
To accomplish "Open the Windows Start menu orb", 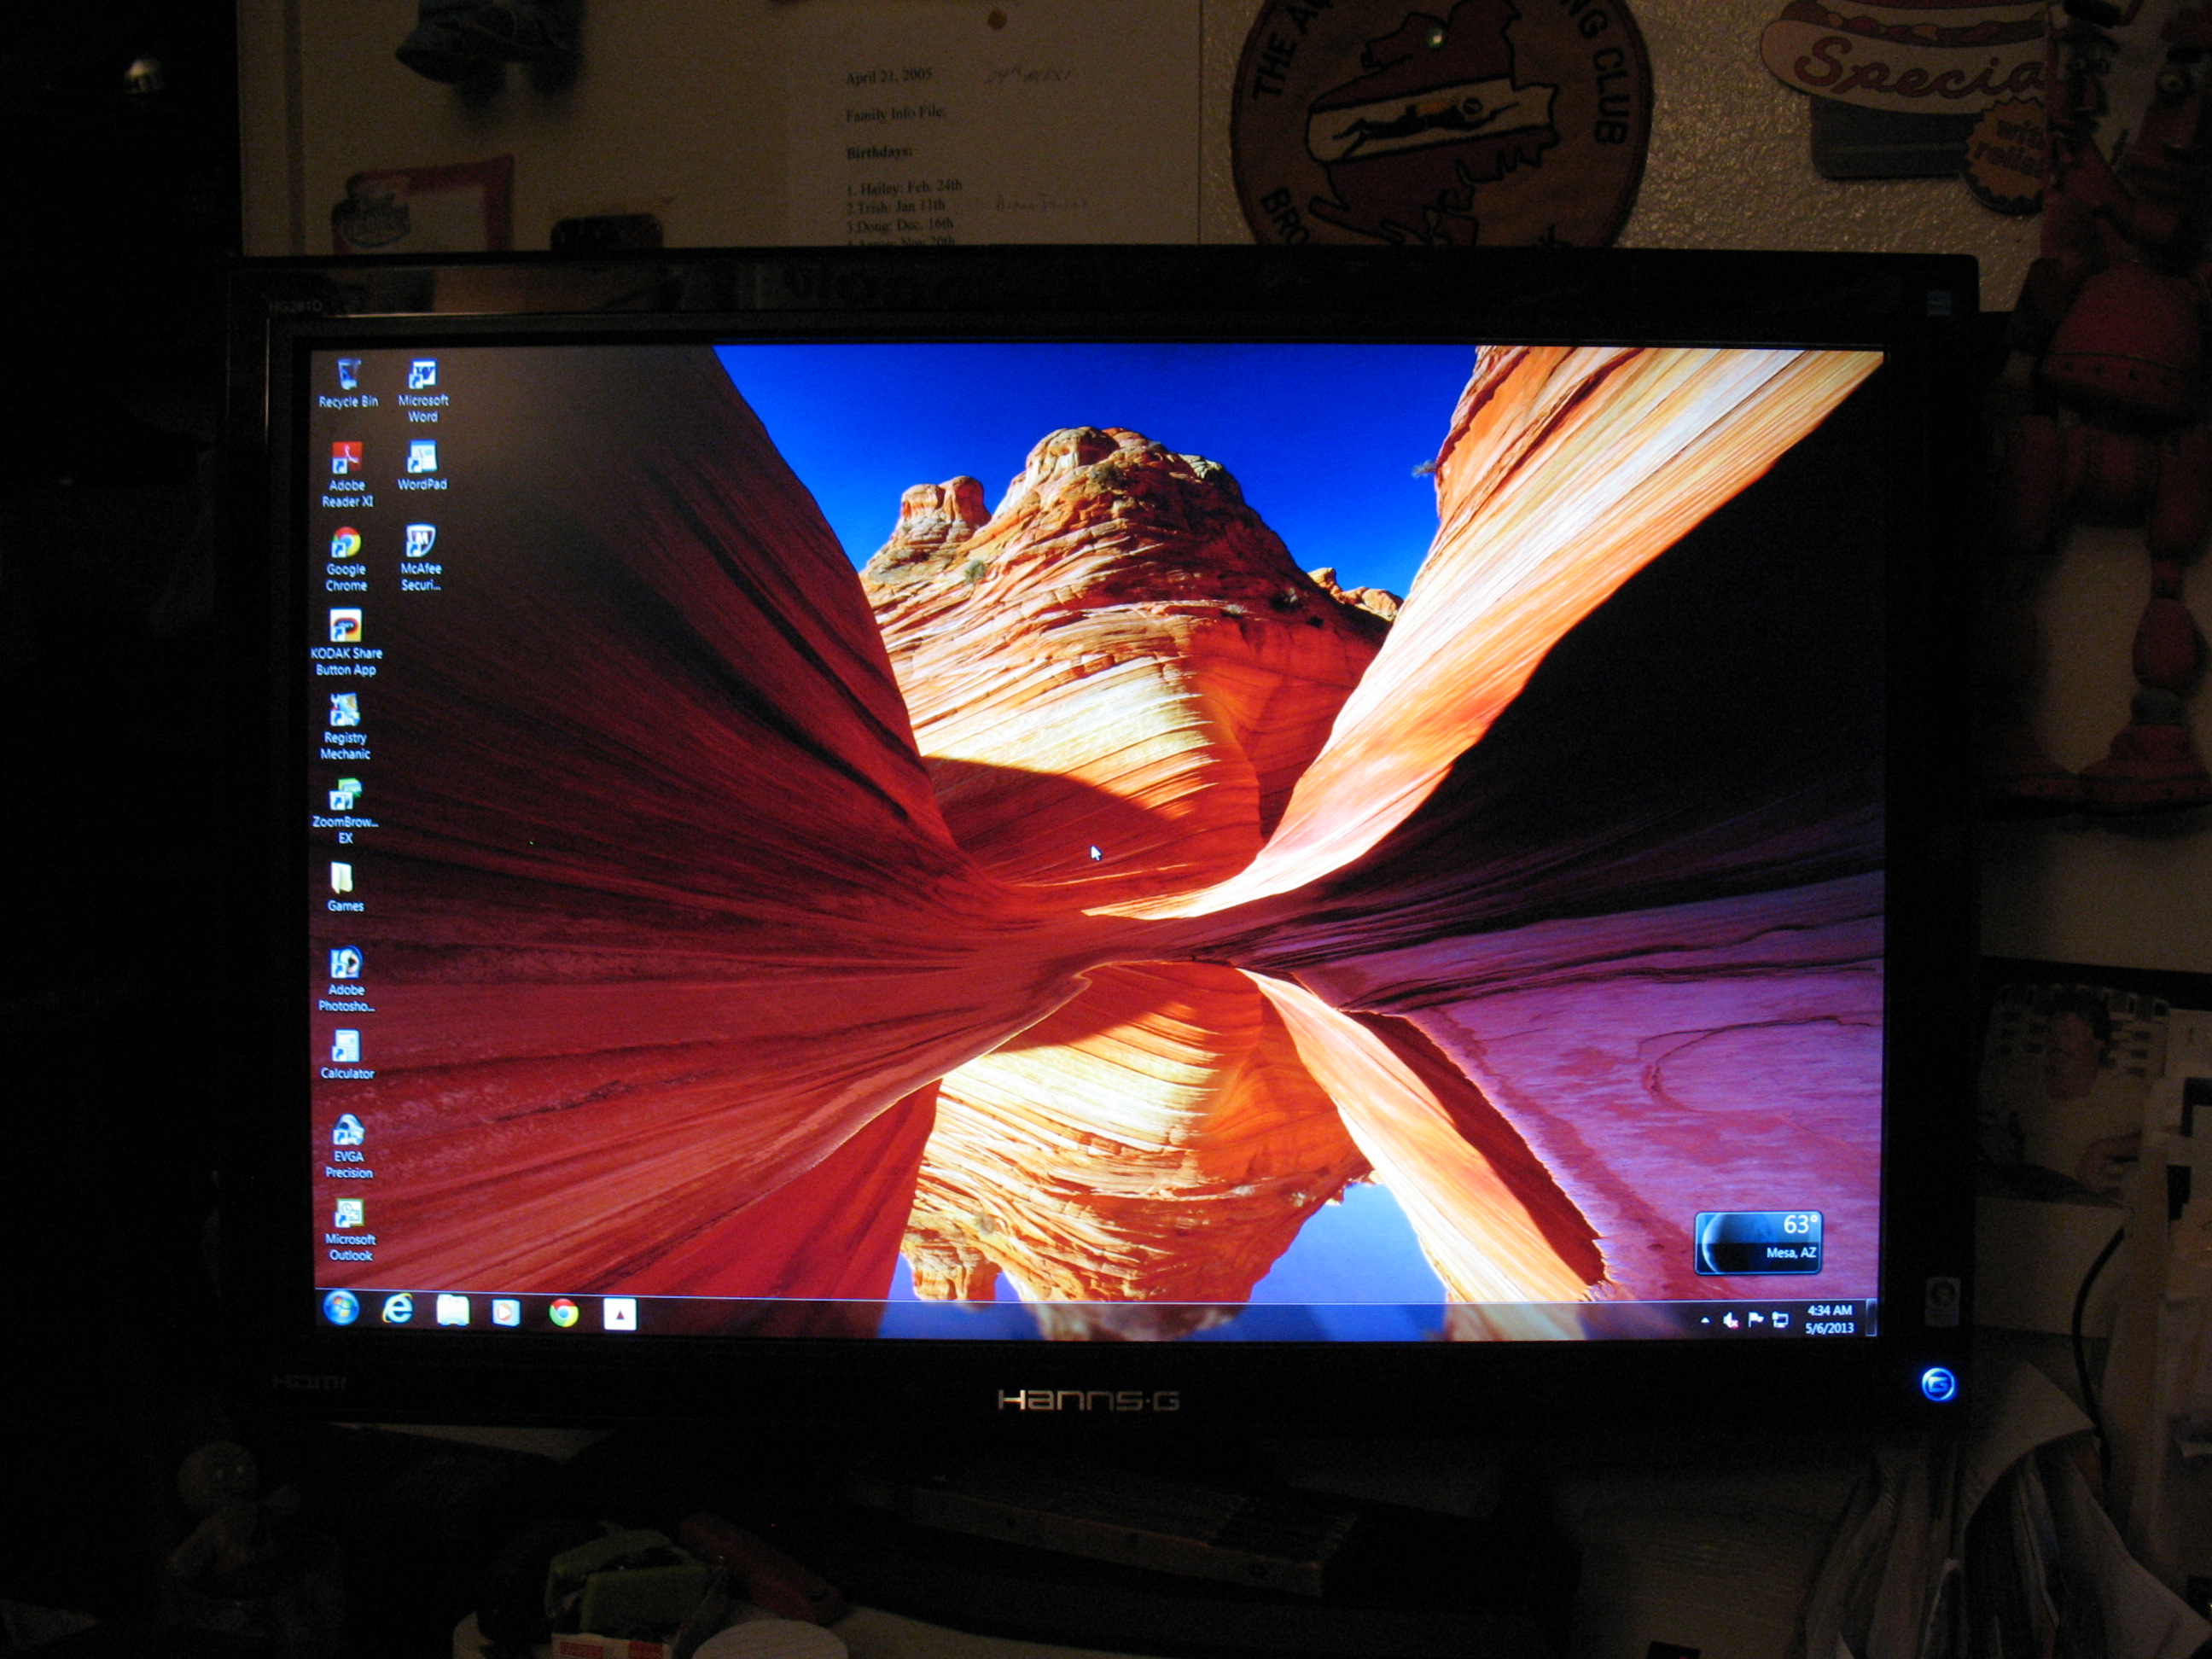I will point(341,1308).
